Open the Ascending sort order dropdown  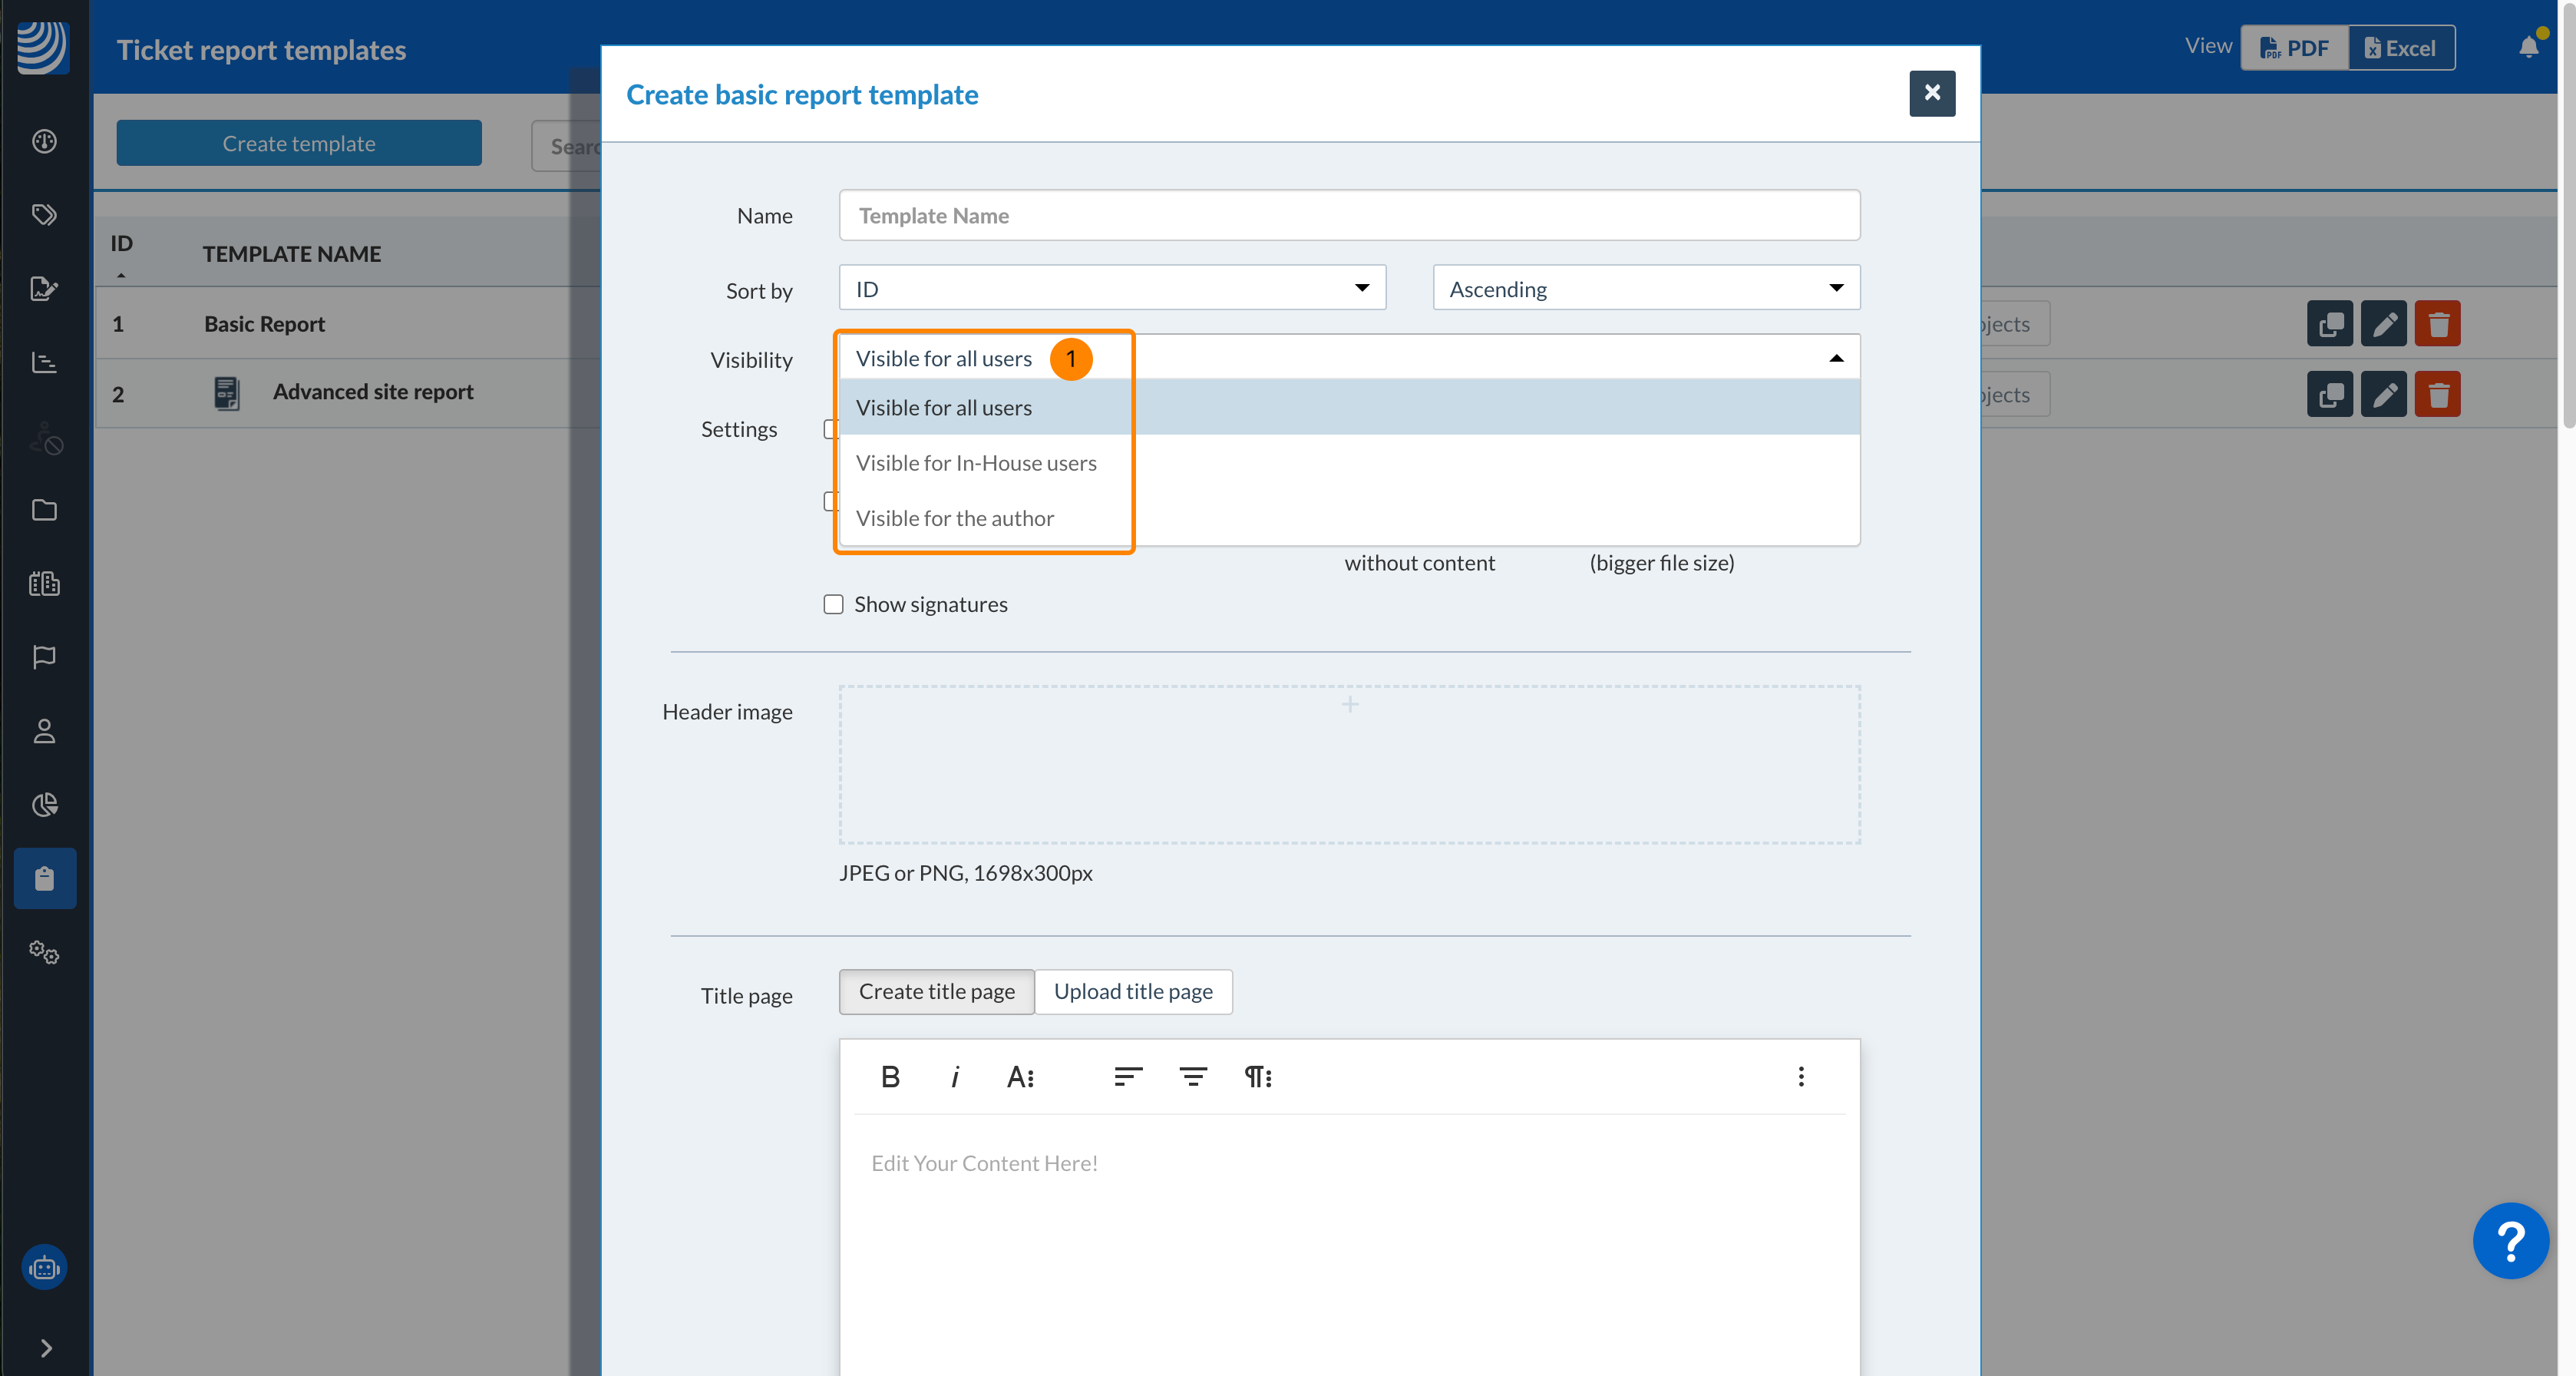tap(1645, 288)
